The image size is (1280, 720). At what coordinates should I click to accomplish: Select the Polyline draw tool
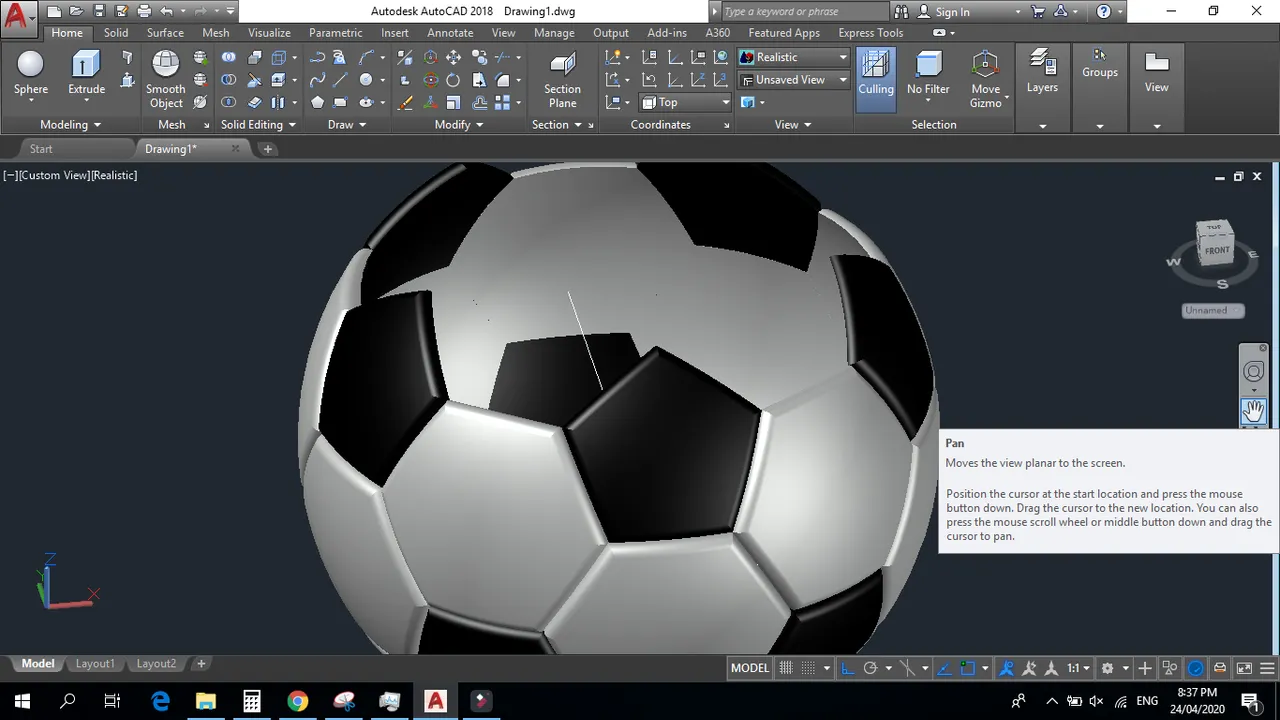pos(318,57)
